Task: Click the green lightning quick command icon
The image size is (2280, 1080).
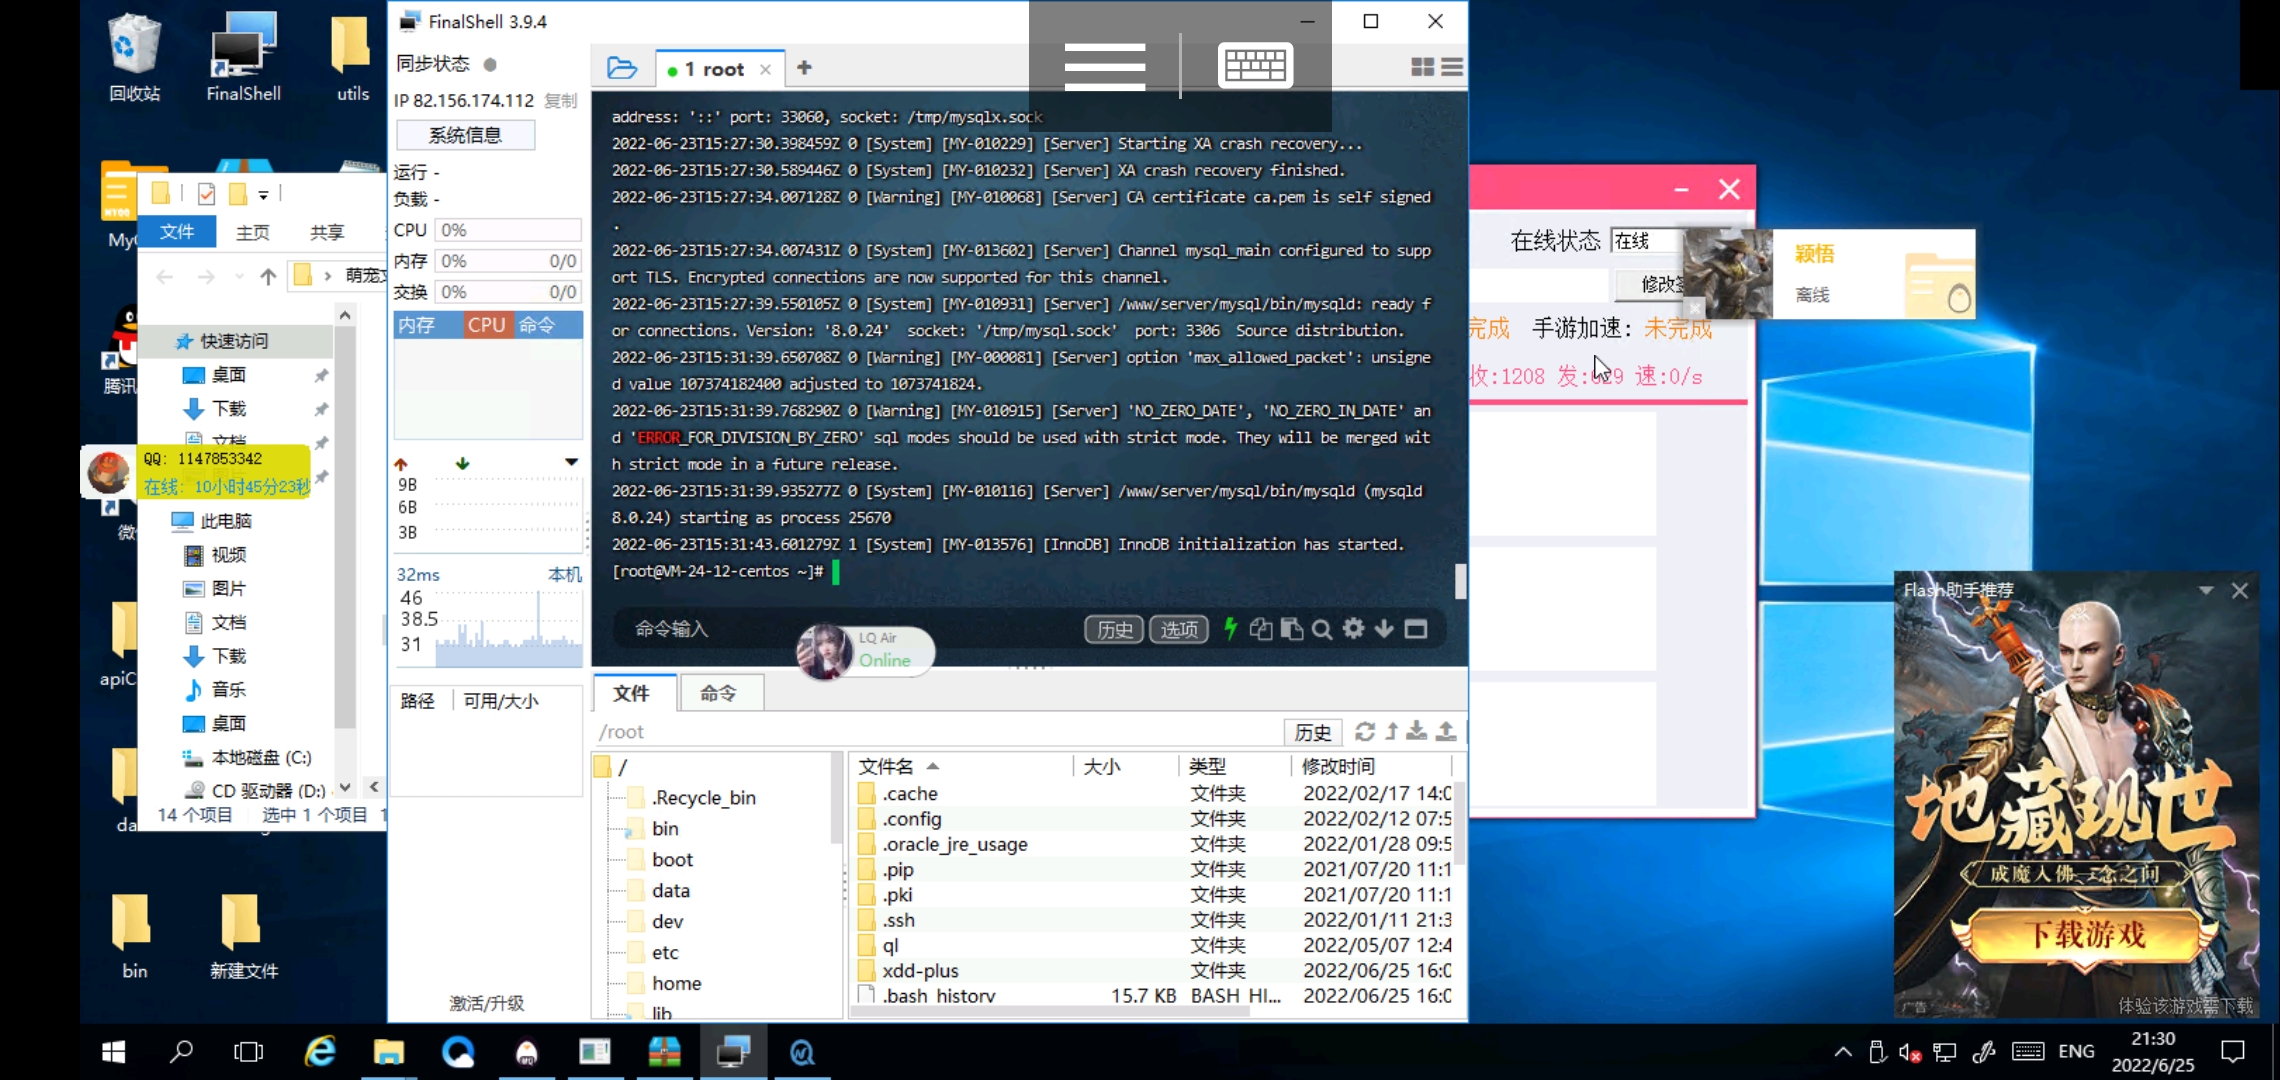Action: coord(1230,628)
